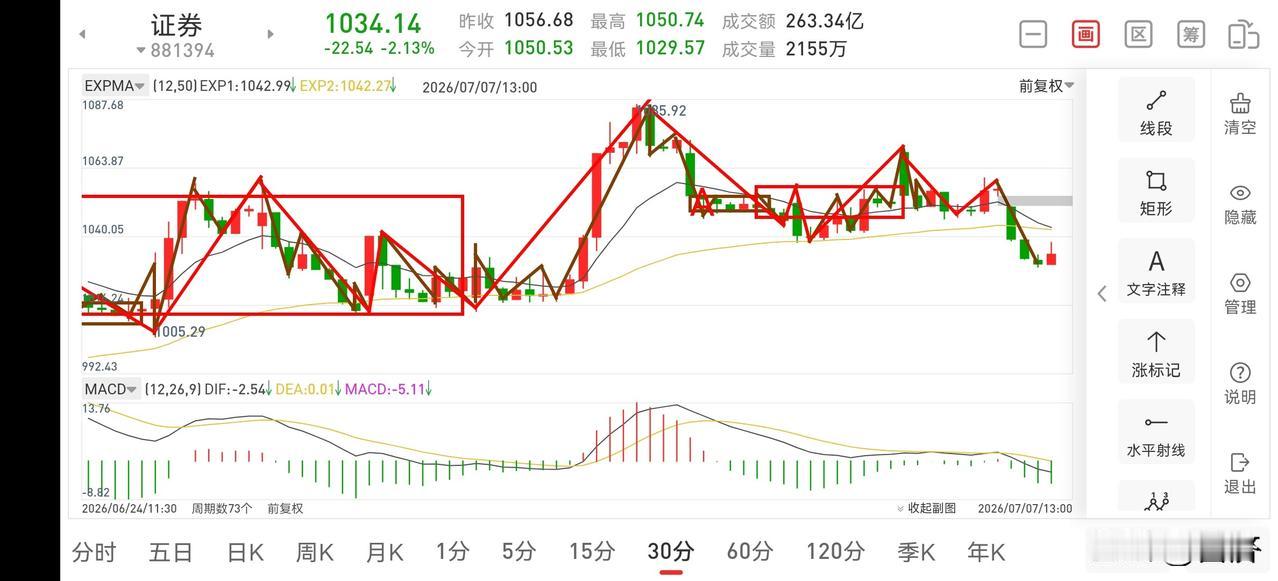Switch to the 120分 period tab
This screenshot has width=1278, height=581.
(x=835, y=551)
